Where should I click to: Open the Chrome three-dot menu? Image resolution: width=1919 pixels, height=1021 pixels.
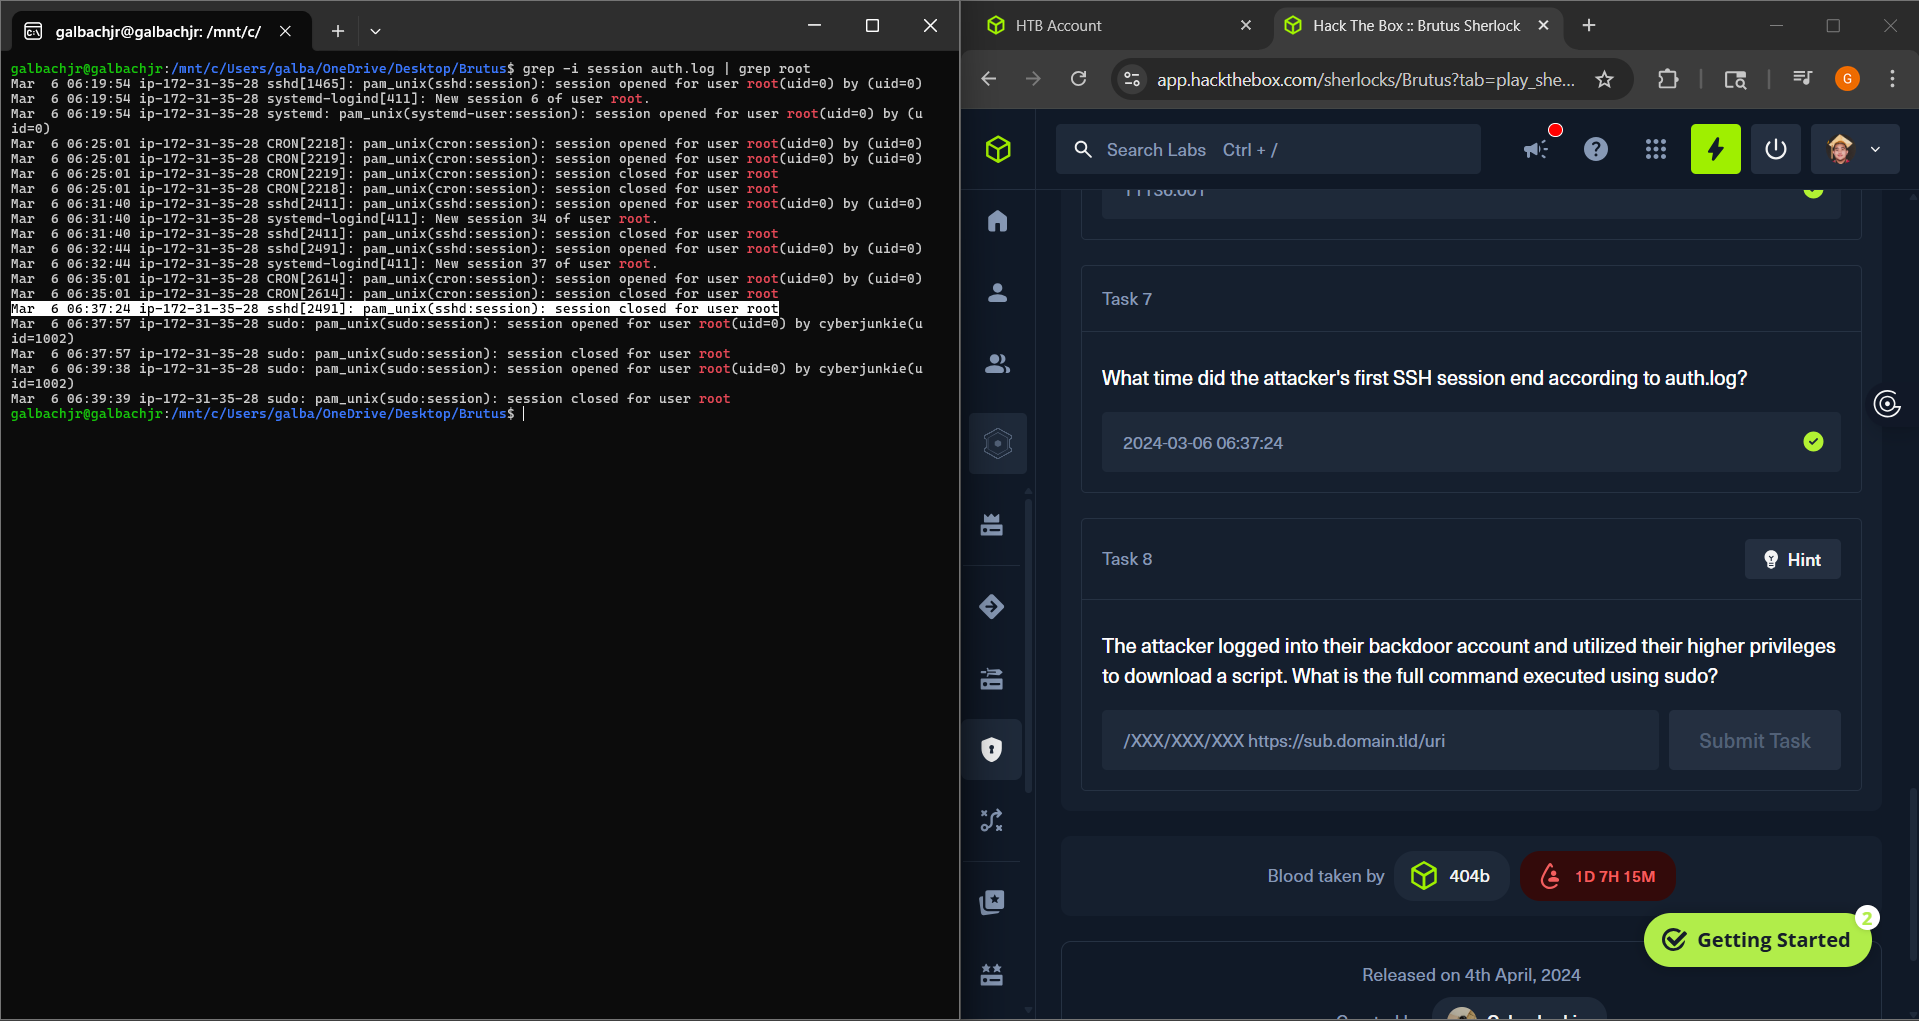click(x=1892, y=79)
